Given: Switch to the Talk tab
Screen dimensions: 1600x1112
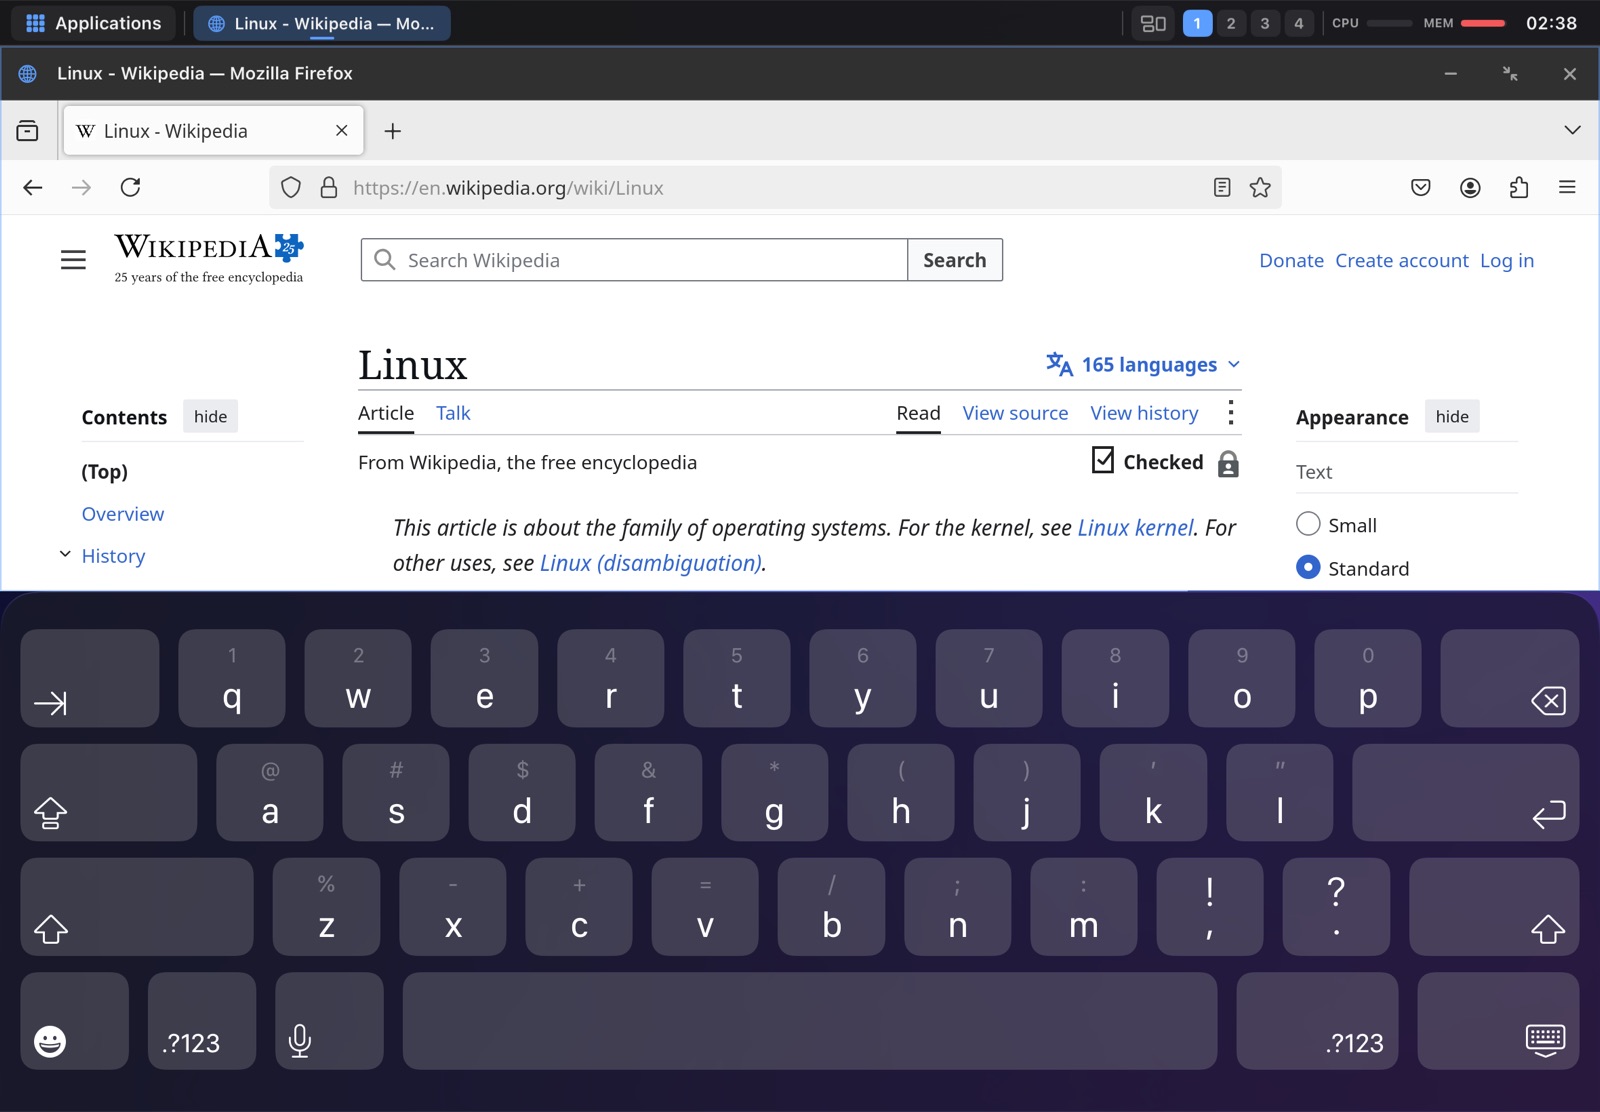Looking at the screenshot, I should (453, 413).
